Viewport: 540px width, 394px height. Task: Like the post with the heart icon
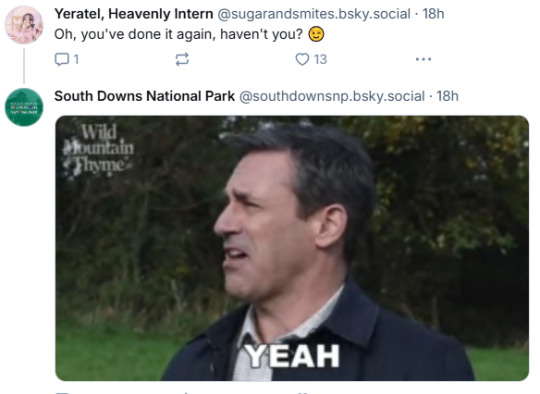tap(302, 59)
